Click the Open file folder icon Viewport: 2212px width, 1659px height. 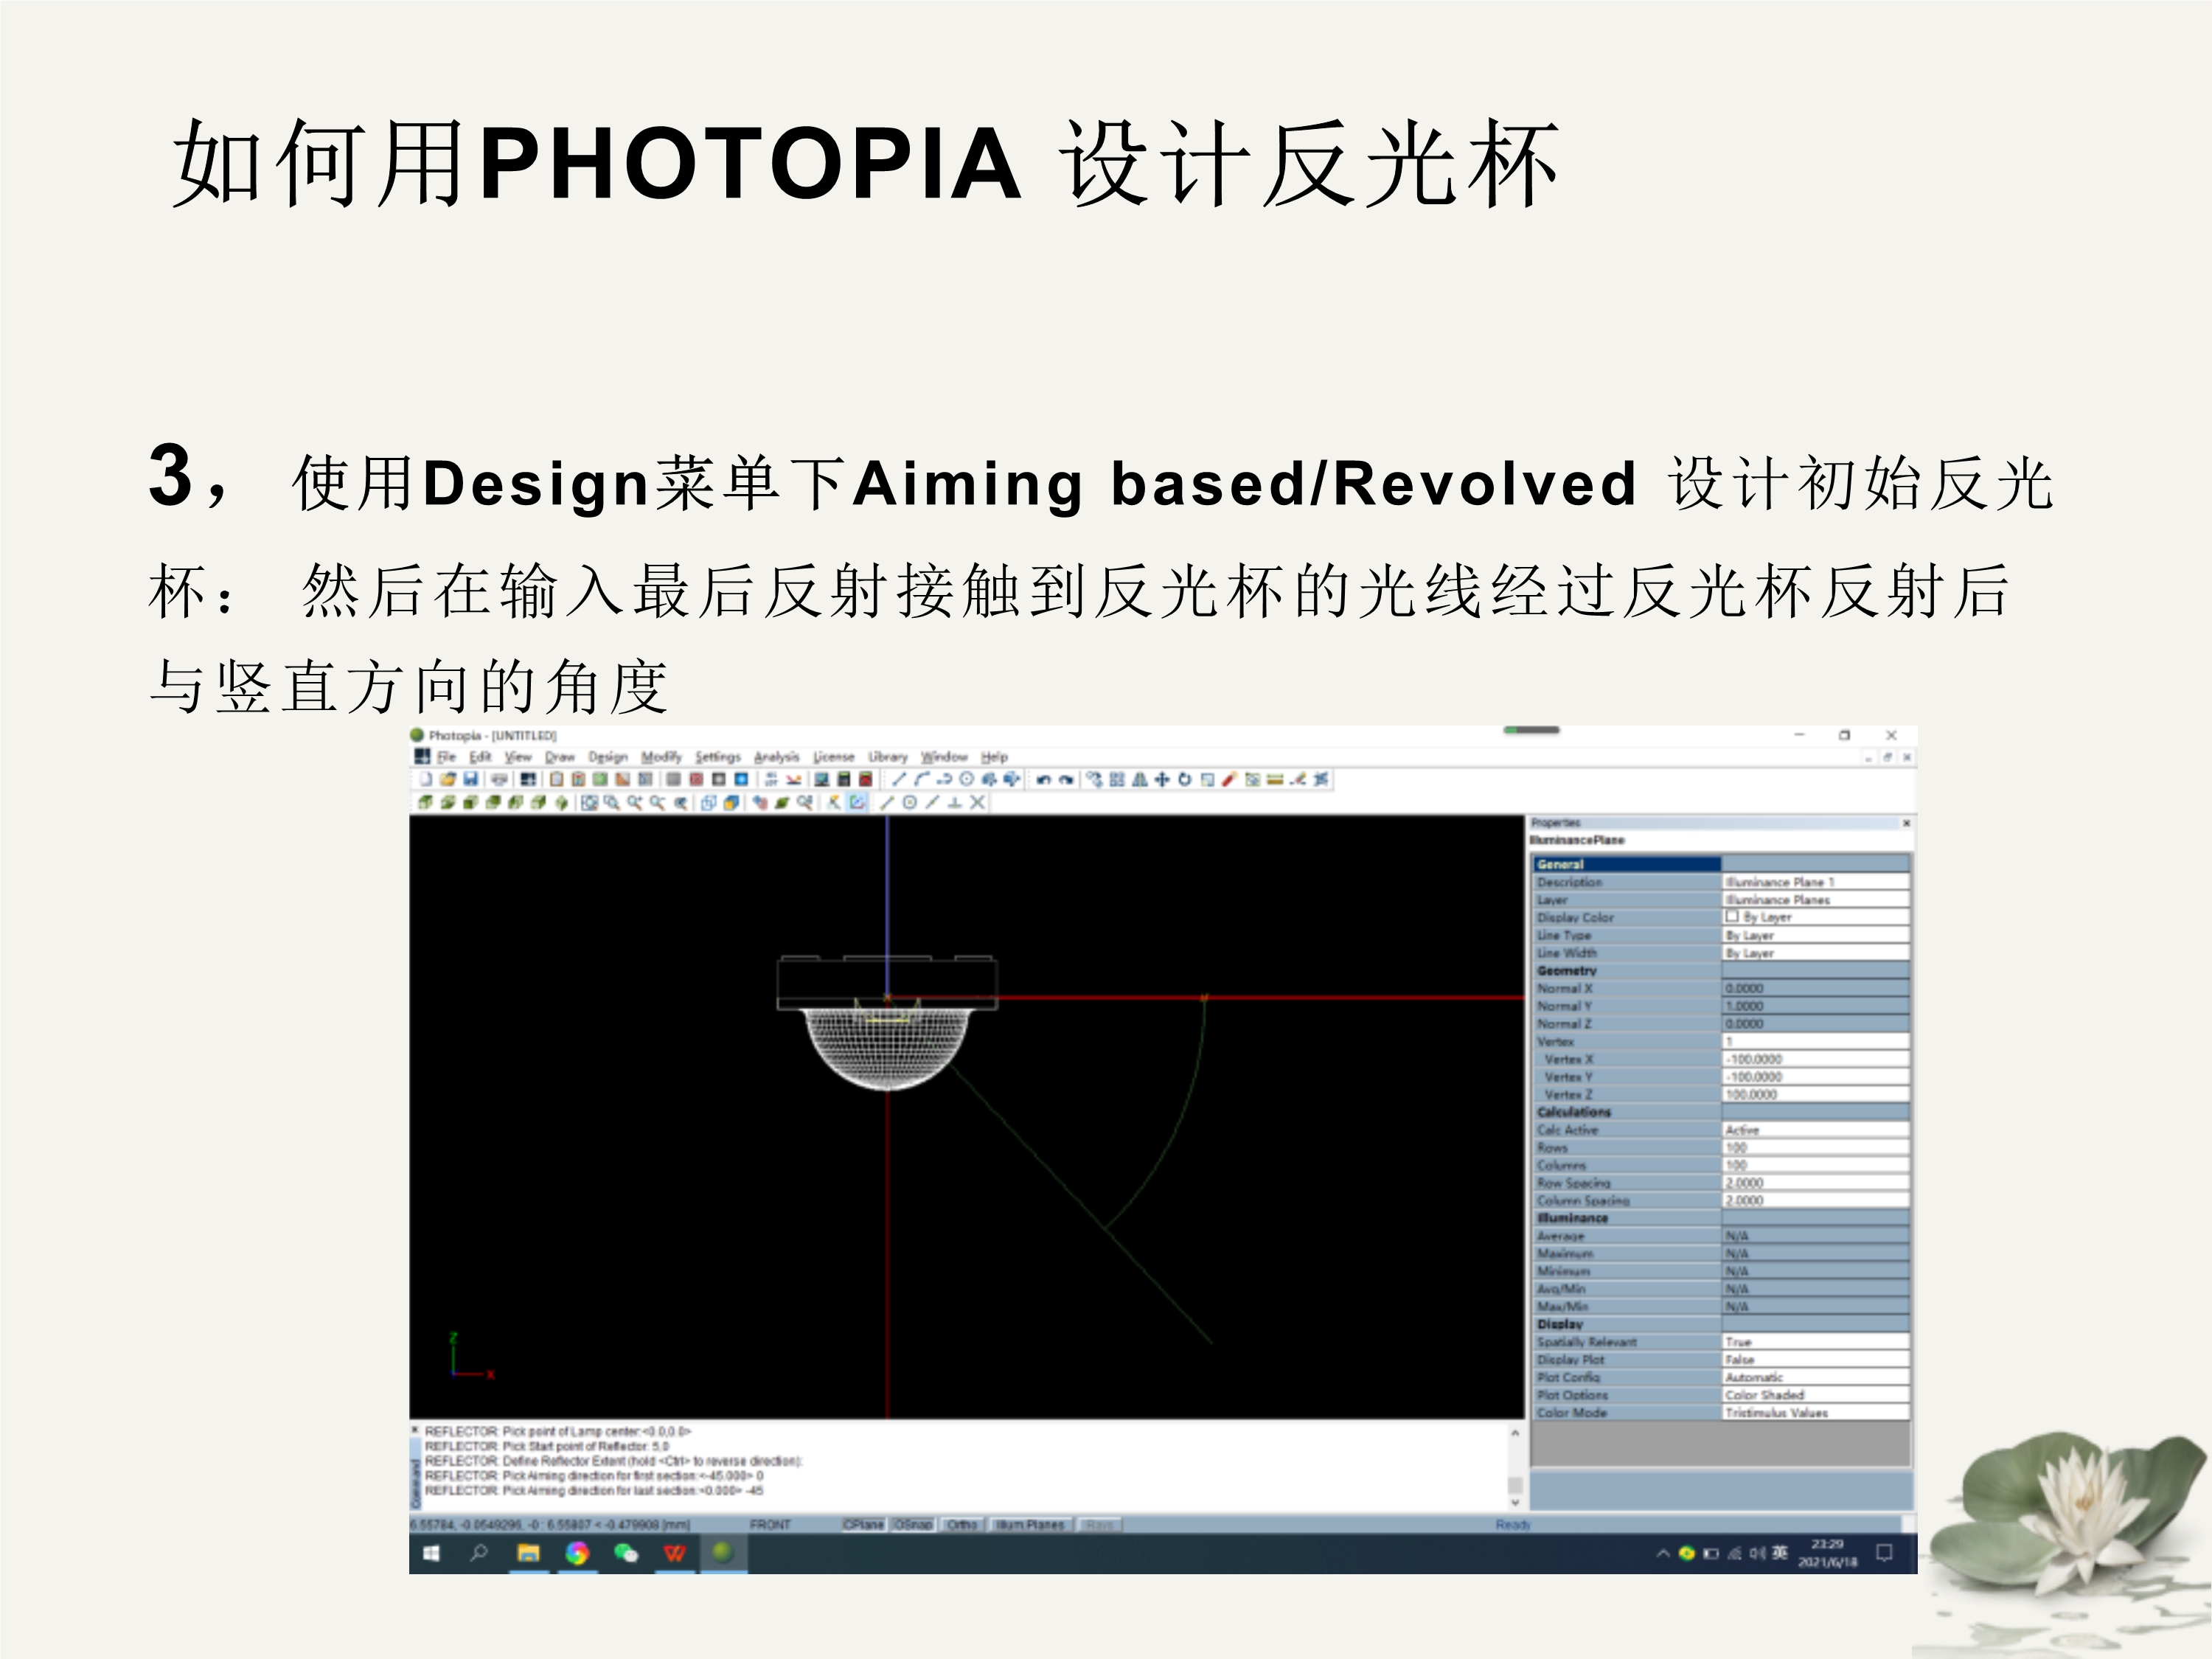(x=448, y=779)
